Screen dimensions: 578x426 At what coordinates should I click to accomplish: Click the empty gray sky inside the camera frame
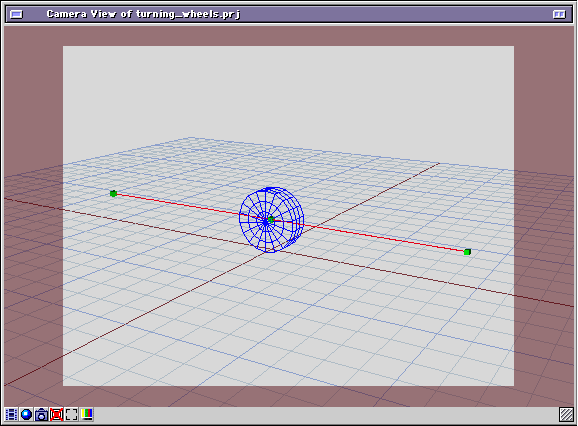[288, 92]
